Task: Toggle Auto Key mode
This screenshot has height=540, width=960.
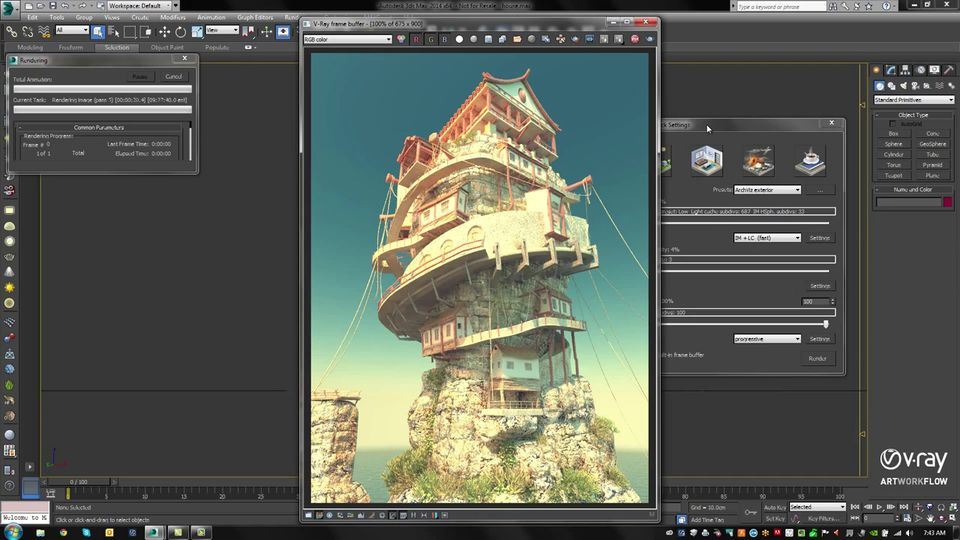Action: point(774,508)
